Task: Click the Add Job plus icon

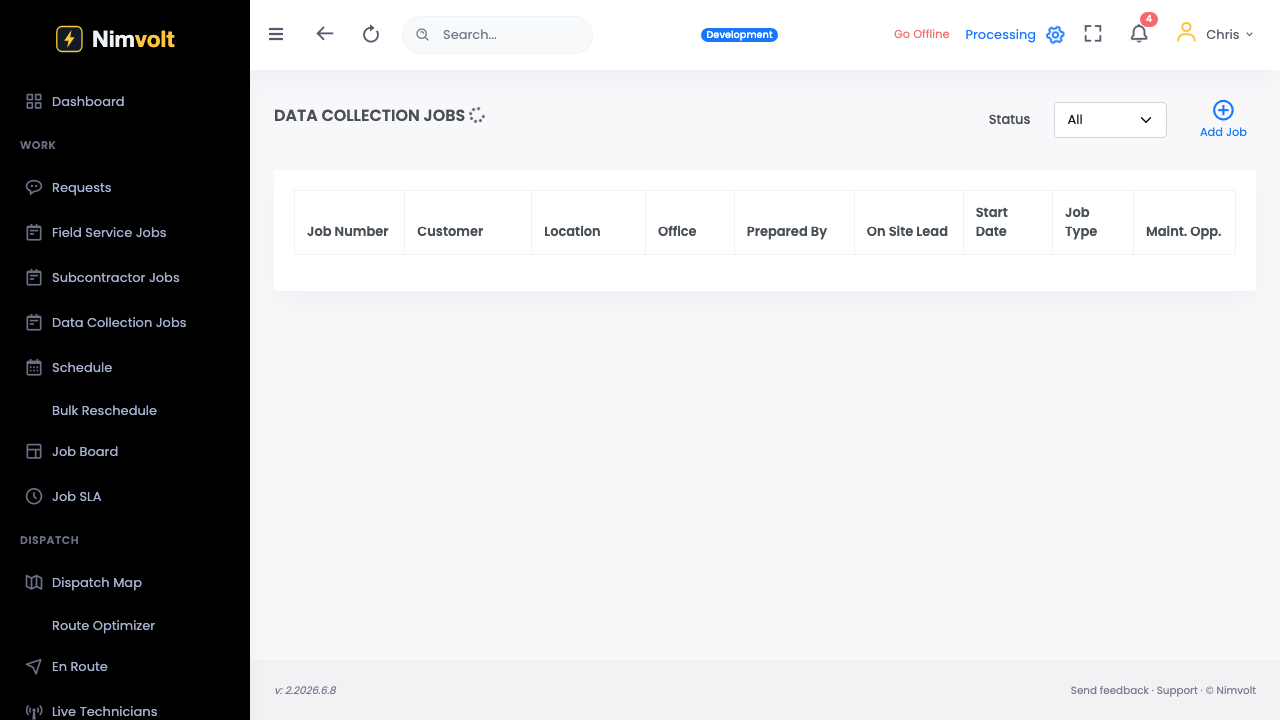Action: coord(1223,110)
